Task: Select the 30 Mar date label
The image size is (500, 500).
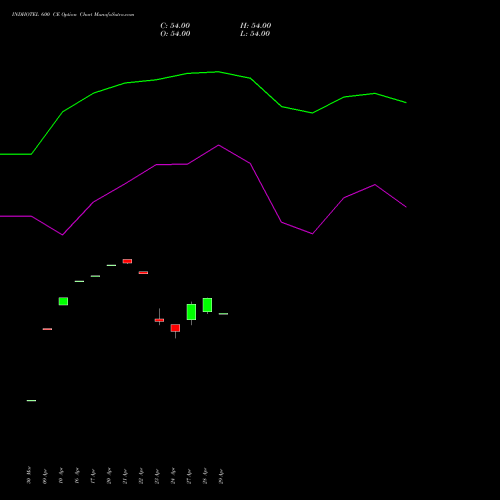Action: (29, 475)
